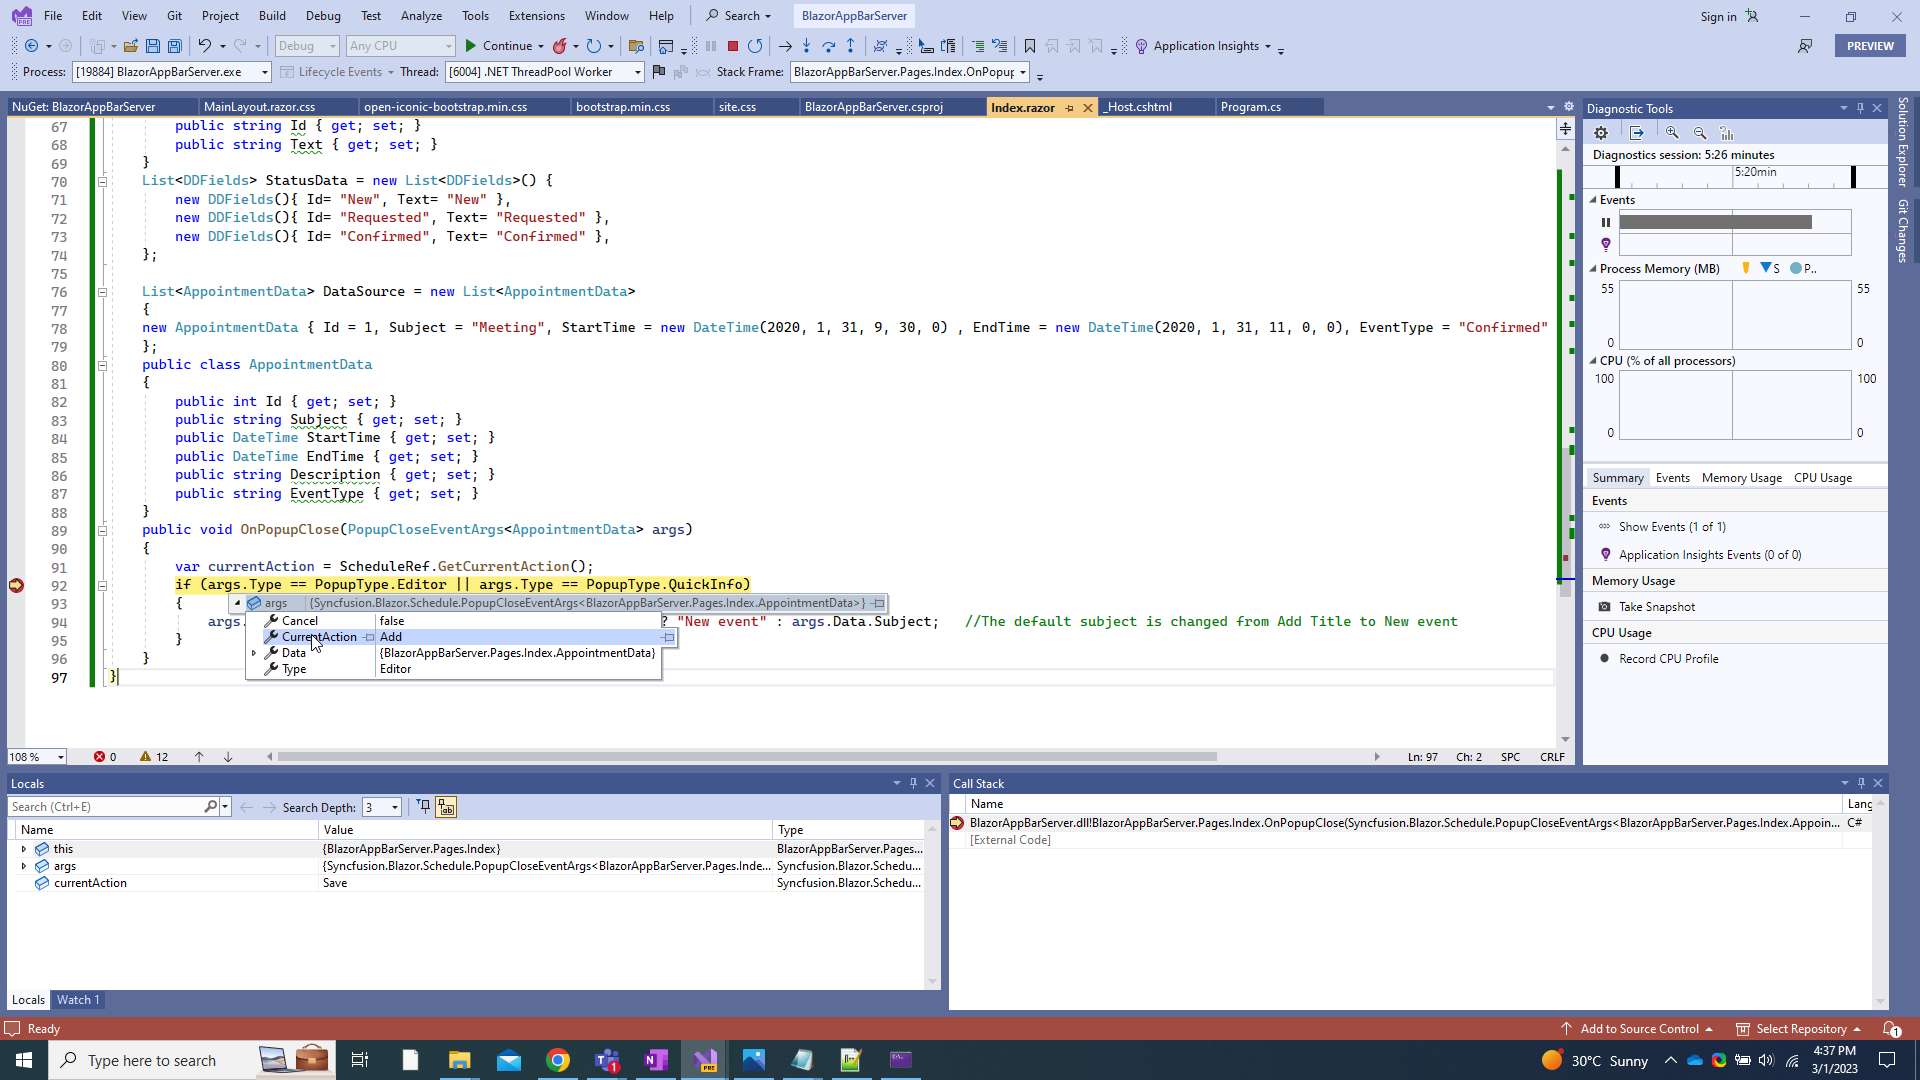
Task: Collapse the Process Memory section
Action: pyautogui.click(x=1593, y=269)
